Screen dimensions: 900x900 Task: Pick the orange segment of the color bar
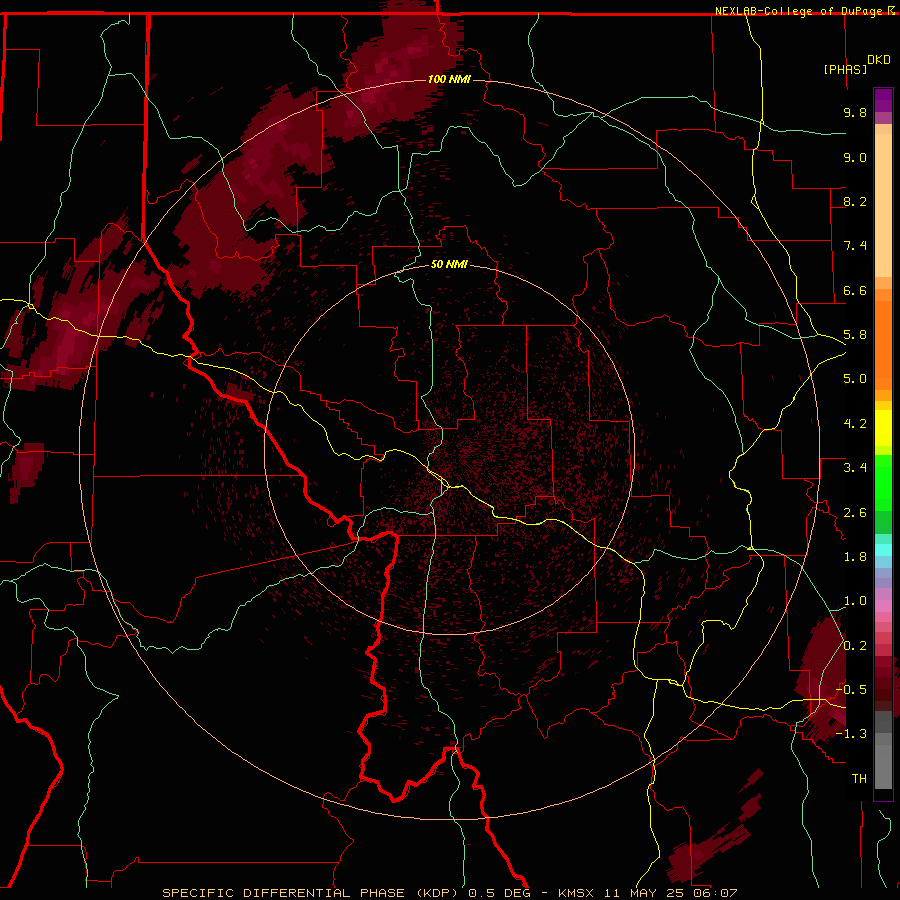coord(883,344)
